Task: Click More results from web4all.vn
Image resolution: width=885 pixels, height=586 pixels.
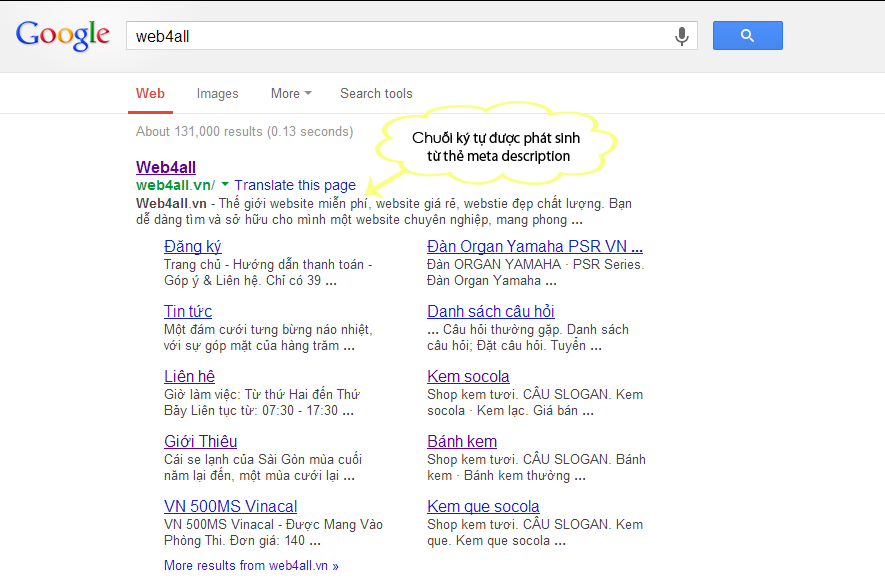Action: point(251,566)
